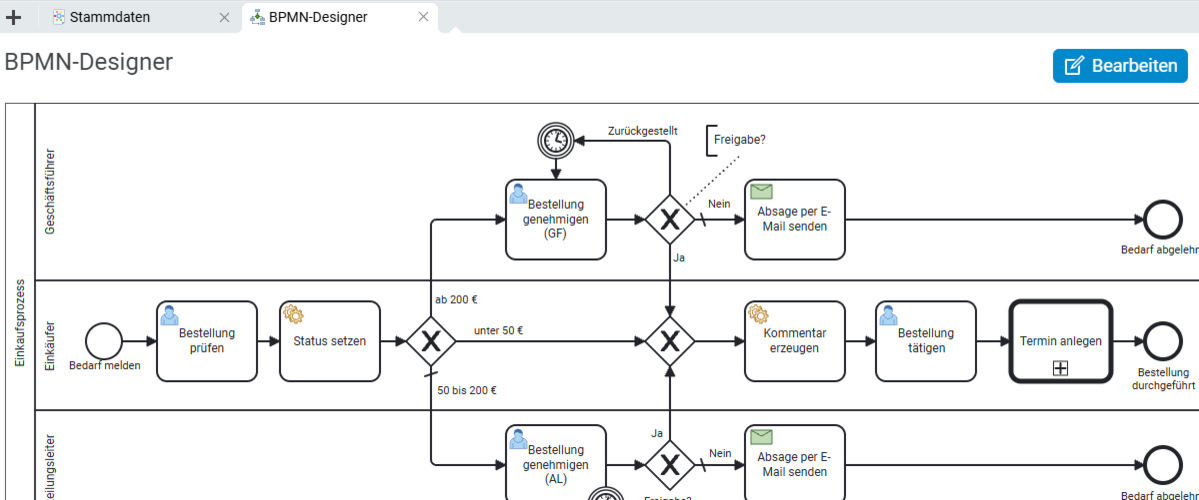Image resolution: width=1199 pixels, height=500 pixels.
Task: Click the BPMN-Designer page heading
Action: click(89, 63)
